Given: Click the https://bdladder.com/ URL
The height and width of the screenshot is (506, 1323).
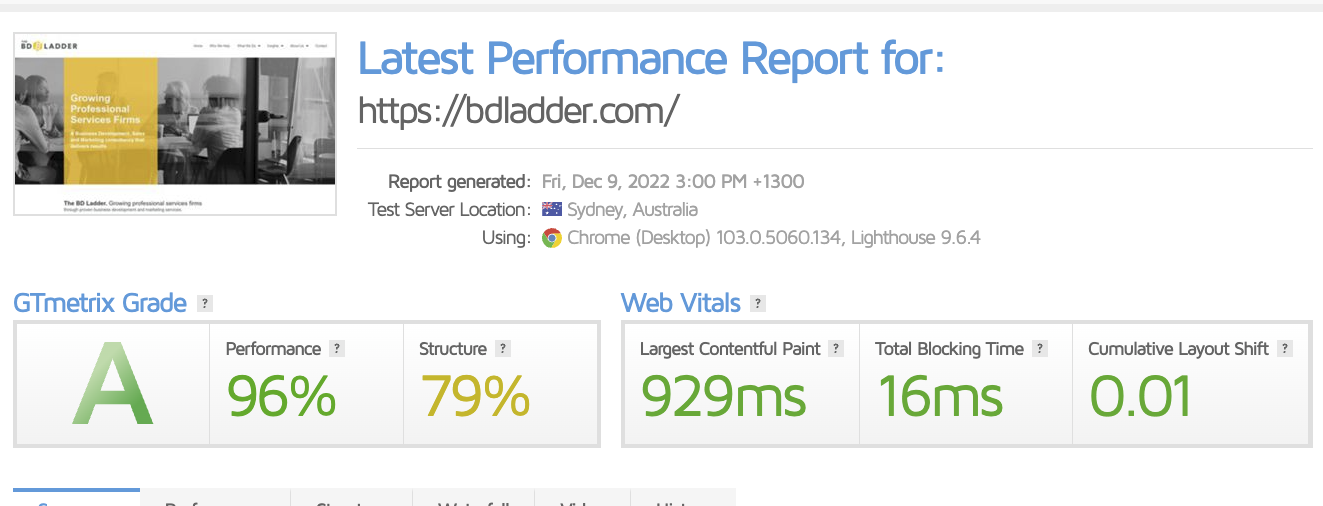Looking at the screenshot, I should click(519, 110).
